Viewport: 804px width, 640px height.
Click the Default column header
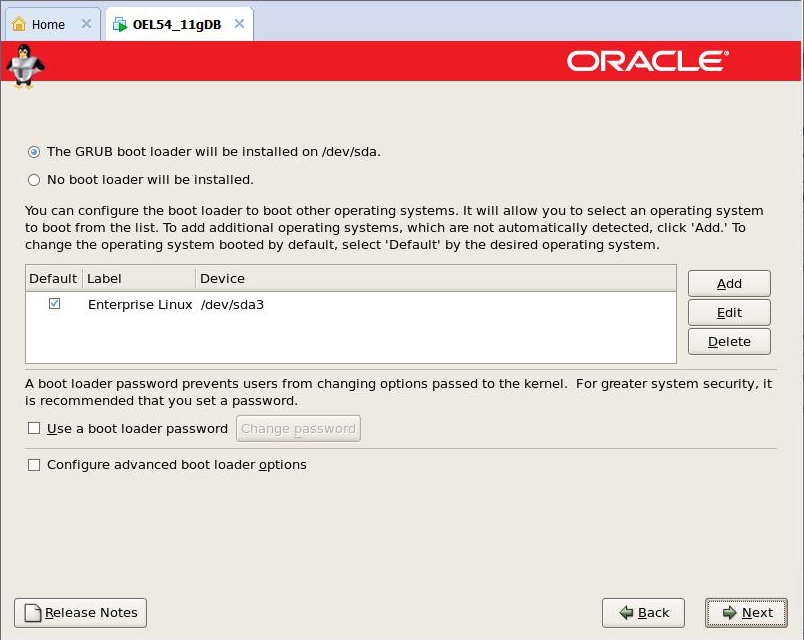53,278
